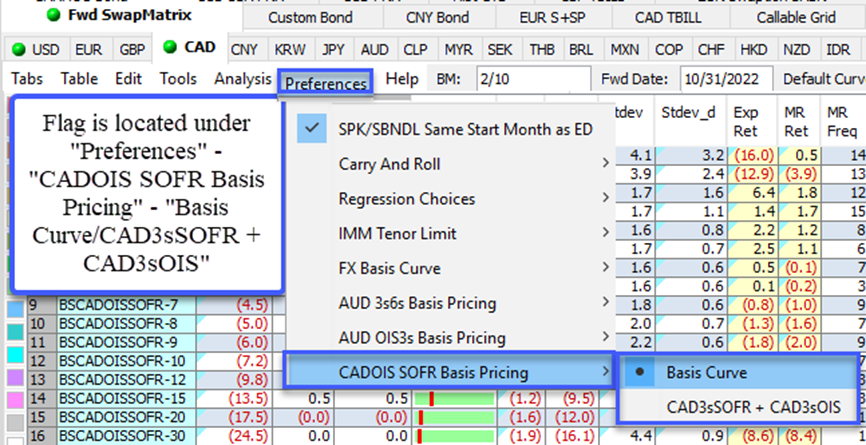Switch to the HKD currency tab
The image size is (866, 445).
pos(754,50)
